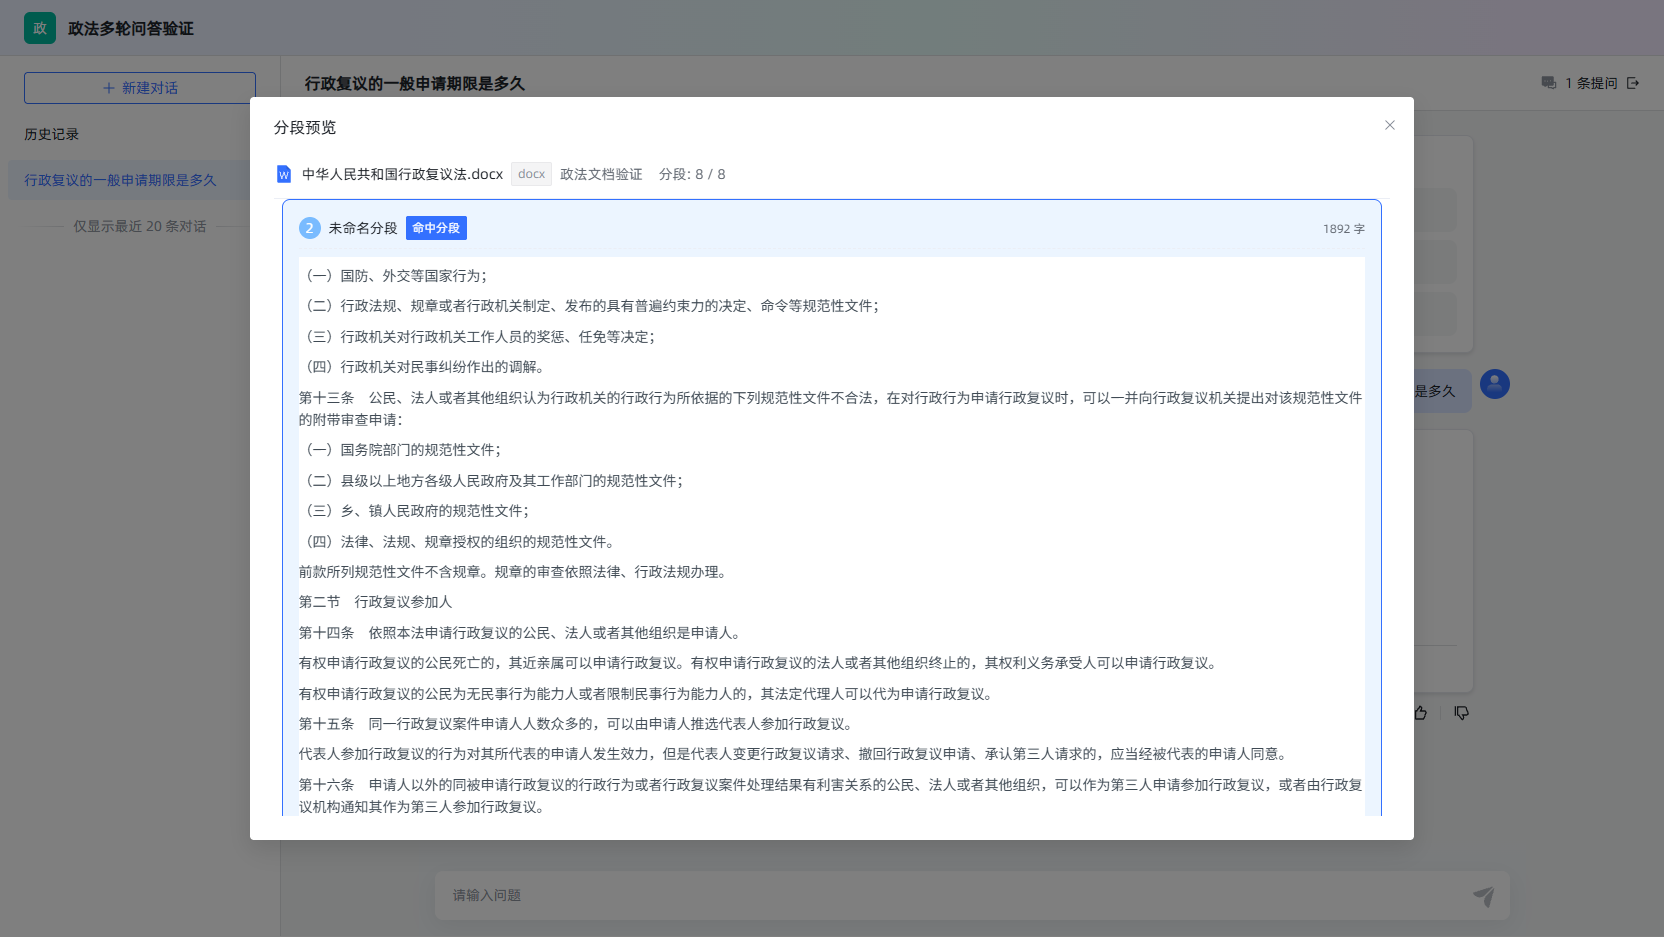Click the 未命名分段 title
This screenshot has height=937, width=1664.
pos(363,228)
